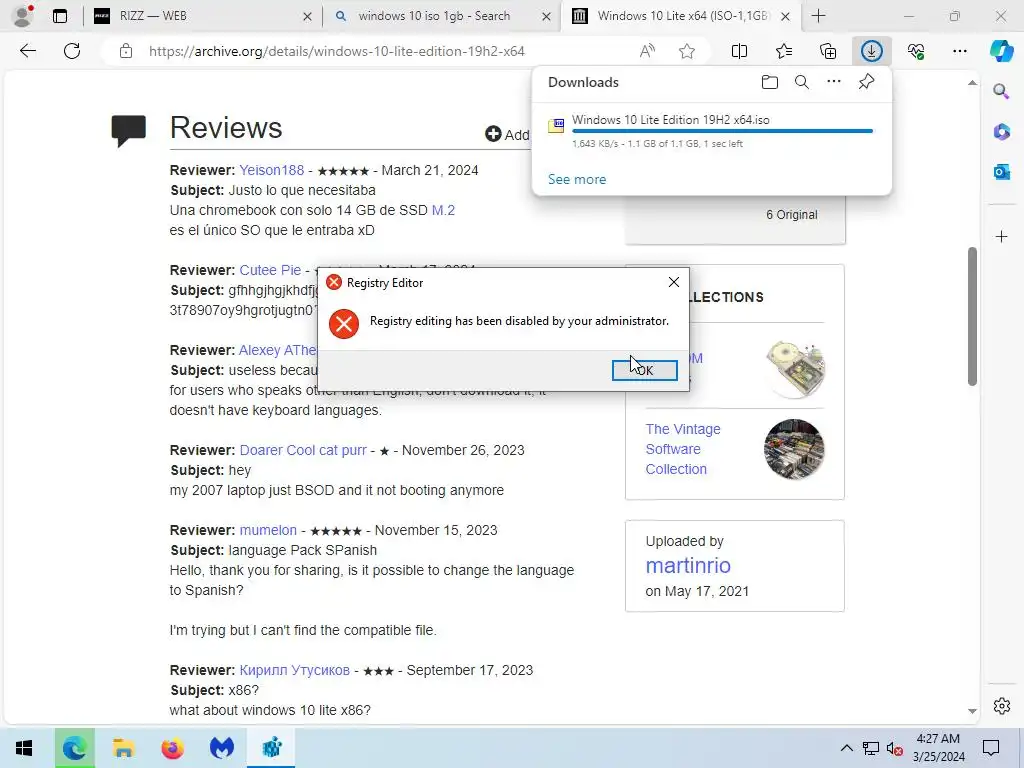This screenshot has height=768, width=1024.
Task: Open reviewer Cutee Pie profile
Action: click(x=270, y=270)
